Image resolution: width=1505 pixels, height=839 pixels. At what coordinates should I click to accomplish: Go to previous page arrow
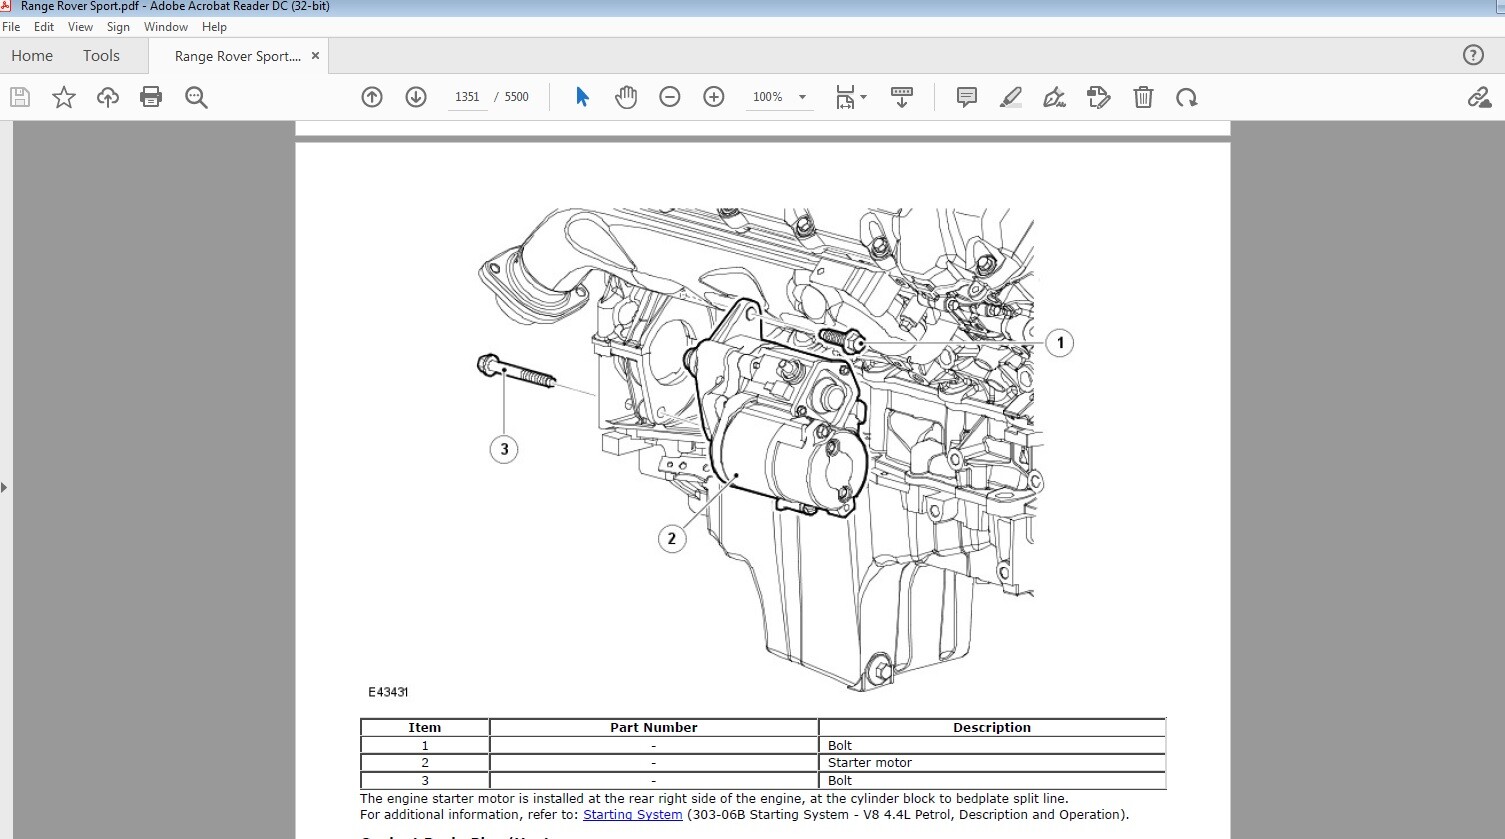[x=372, y=97]
